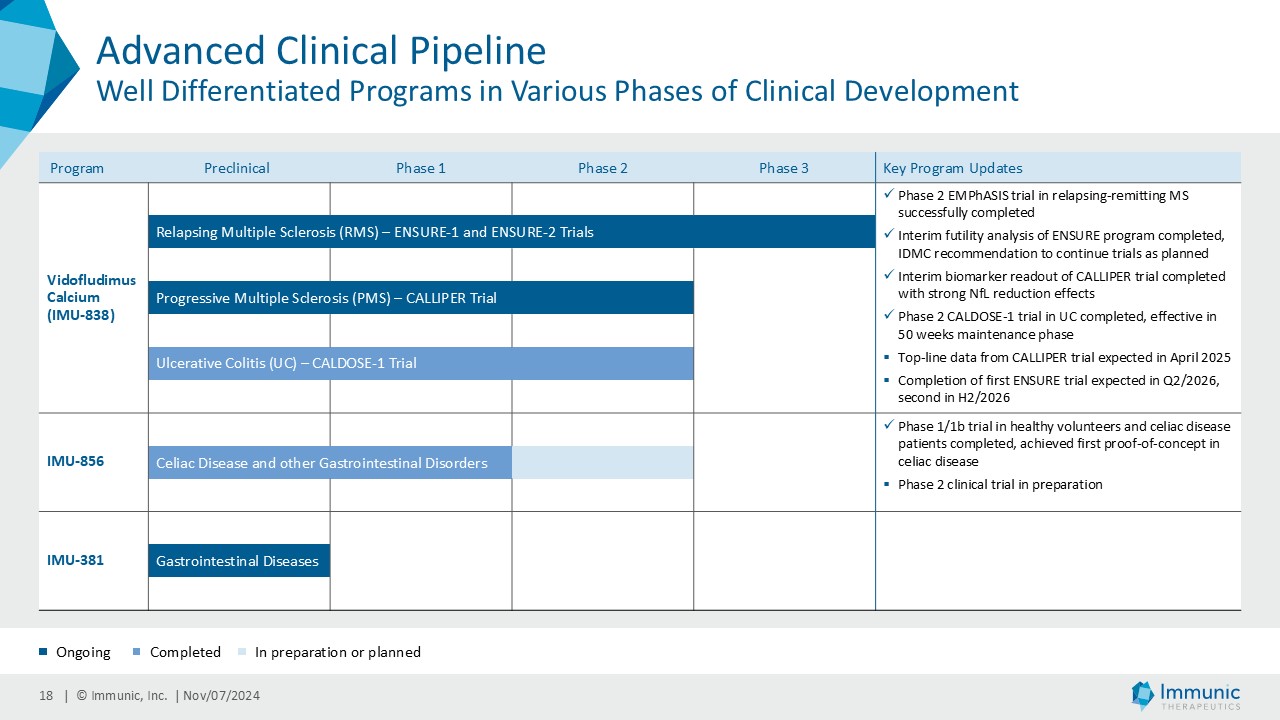
Task: Click the IMU-856 program row label
Action: pos(75,462)
